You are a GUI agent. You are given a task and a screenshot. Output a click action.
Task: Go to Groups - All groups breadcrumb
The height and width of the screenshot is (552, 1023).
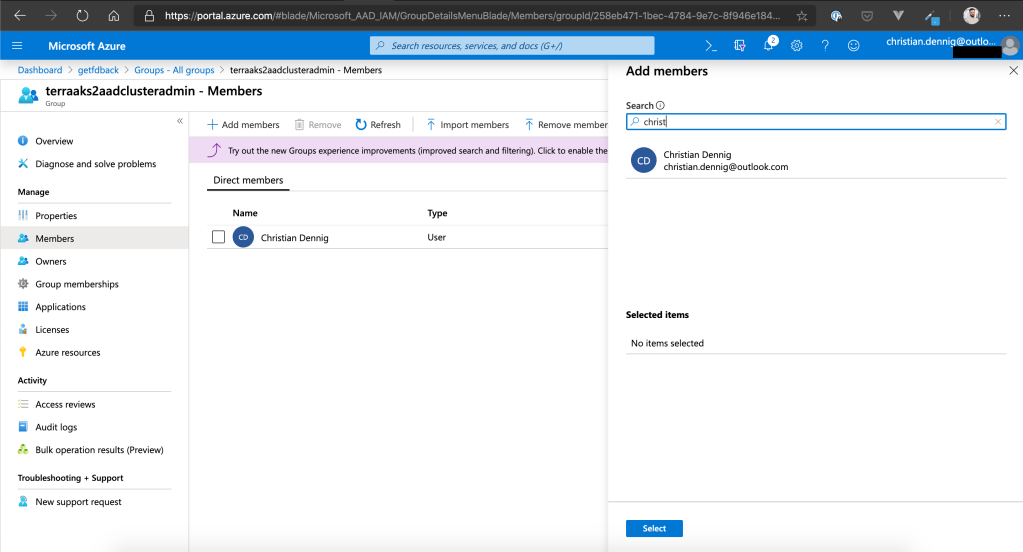pyautogui.click(x=174, y=70)
